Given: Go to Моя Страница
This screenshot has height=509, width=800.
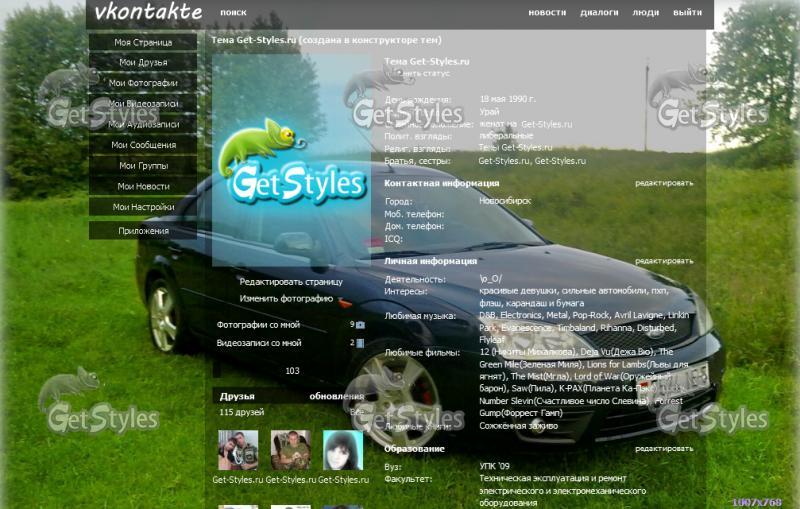Looking at the screenshot, I should (x=143, y=42).
